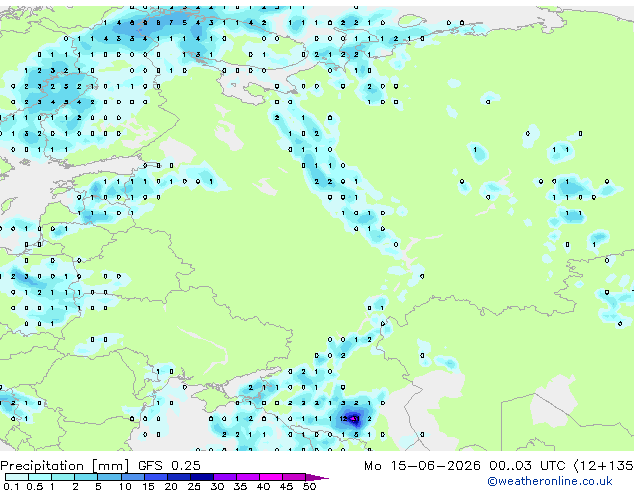Viewport: 634px width, 490px height.
Task: Click the 5–10 mm legend color swatch
Action: [x=109, y=477]
